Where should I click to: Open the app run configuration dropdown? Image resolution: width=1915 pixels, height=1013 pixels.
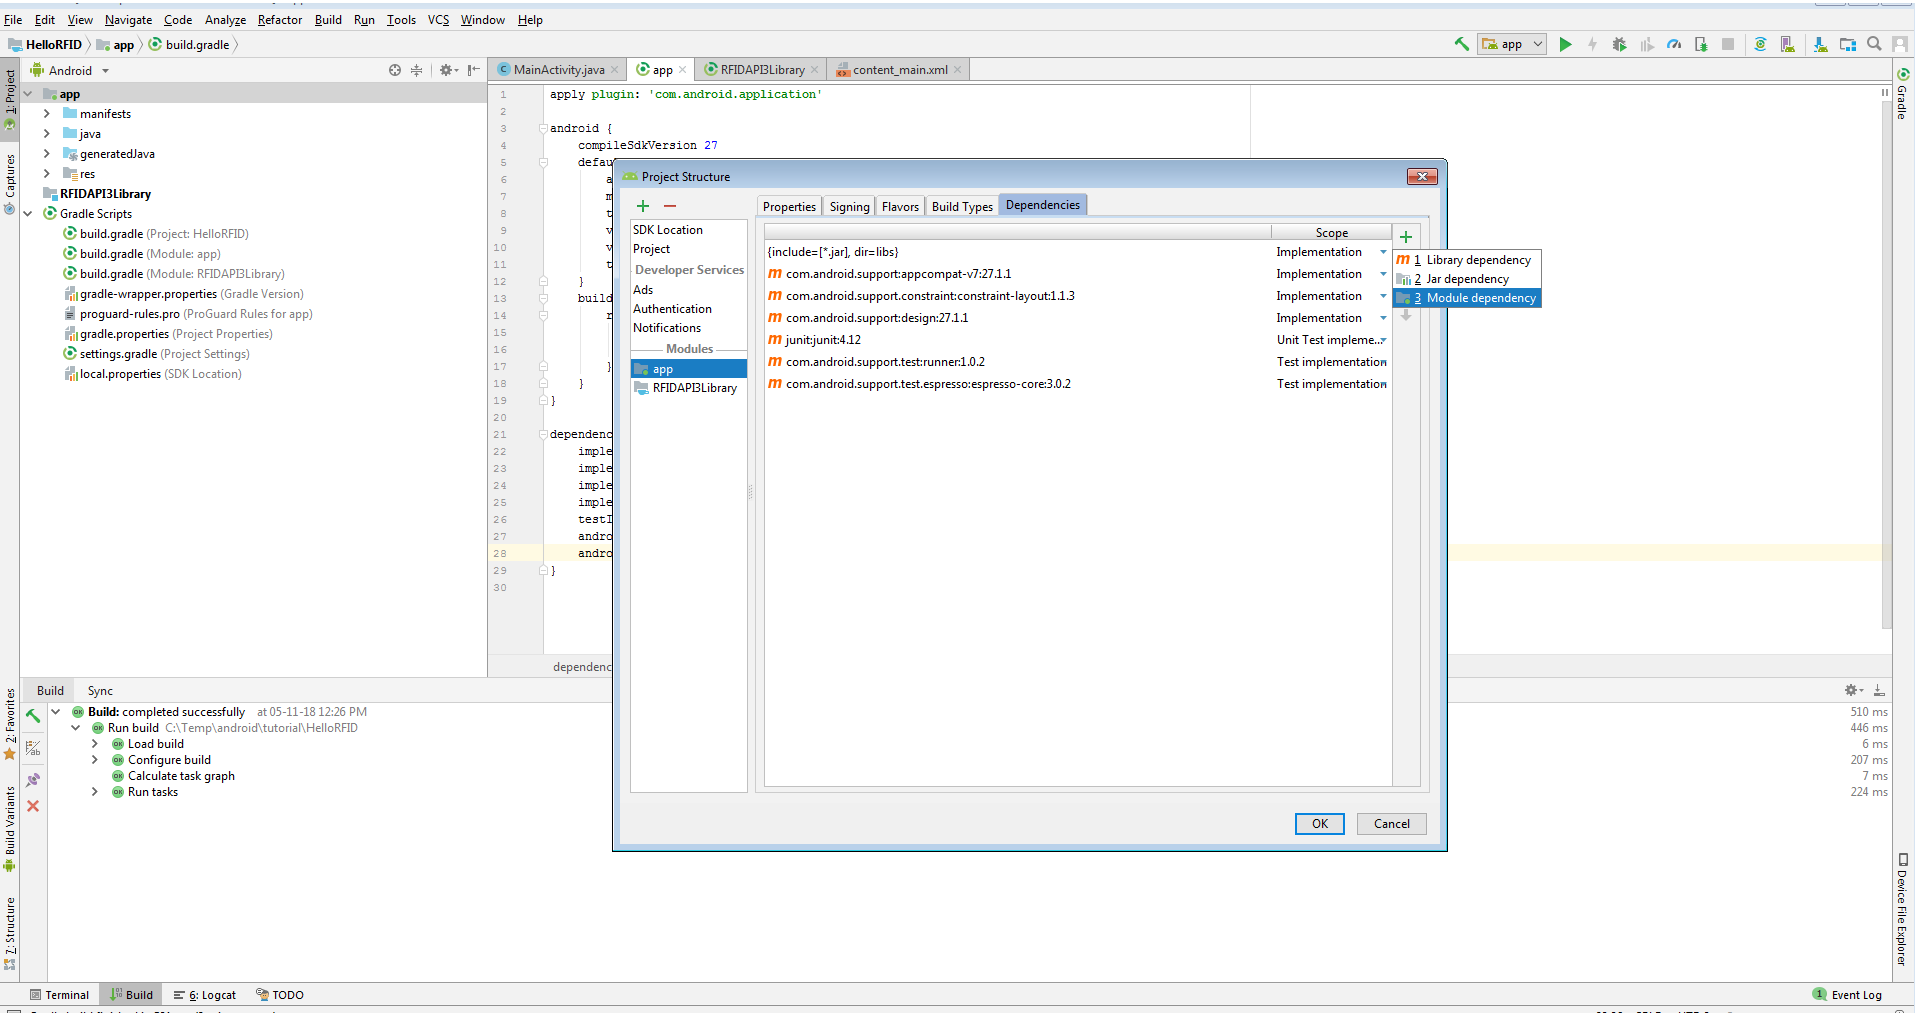[1512, 44]
